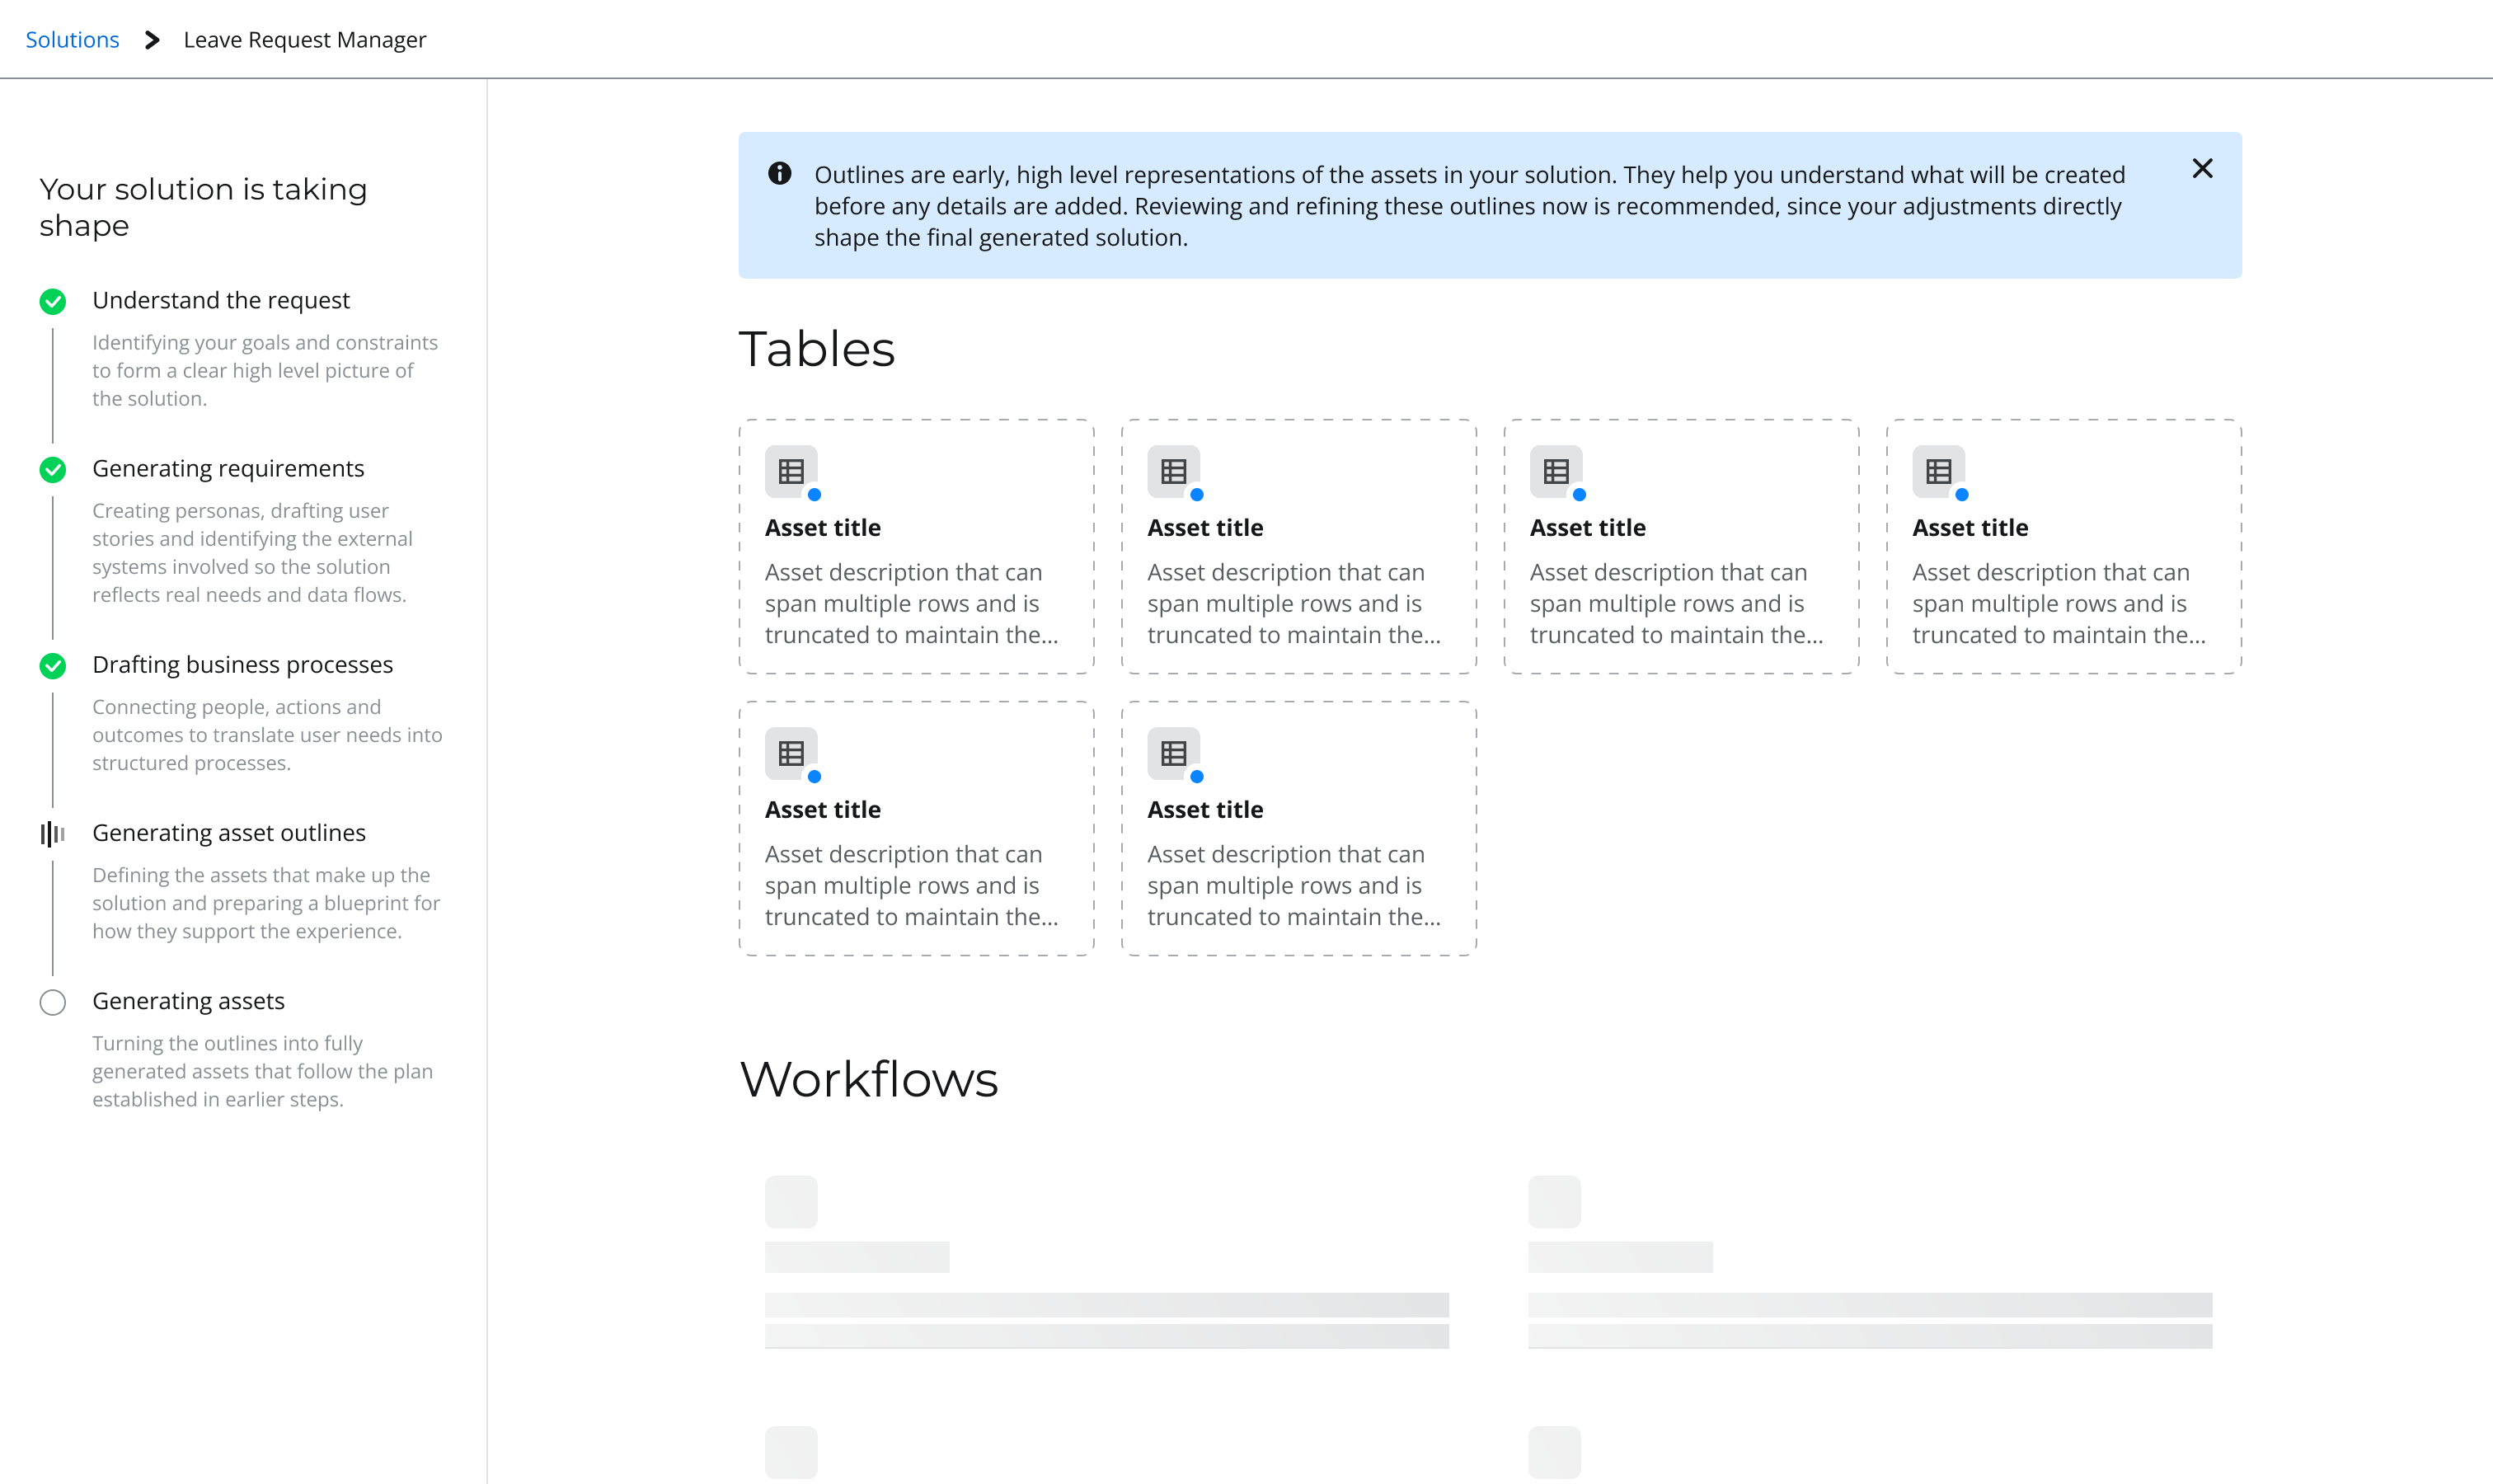Select the Drafting business processes step
The width and height of the screenshot is (2493, 1484).
click(x=242, y=665)
